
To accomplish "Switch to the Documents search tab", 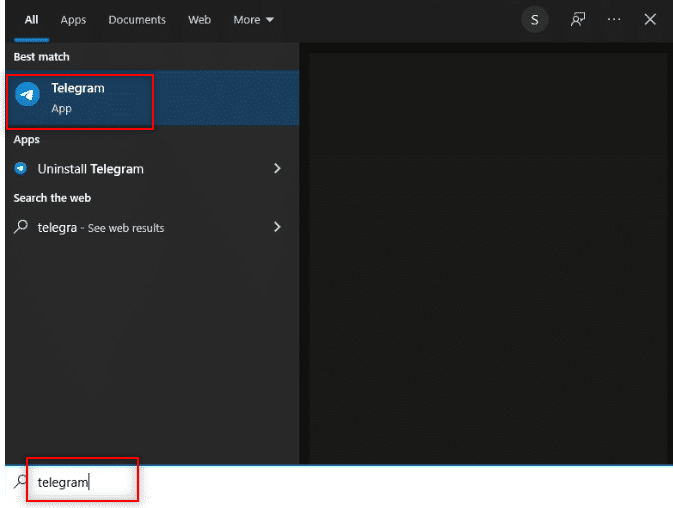I will tap(137, 20).
